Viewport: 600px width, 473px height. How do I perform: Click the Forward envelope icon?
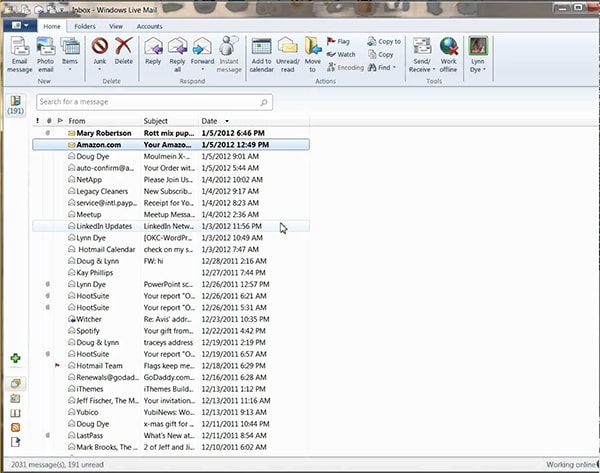[202, 46]
